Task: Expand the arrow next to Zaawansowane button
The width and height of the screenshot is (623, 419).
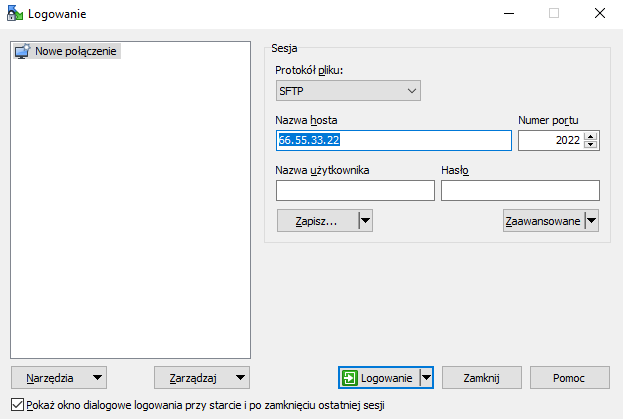Action: (x=591, y=220)
